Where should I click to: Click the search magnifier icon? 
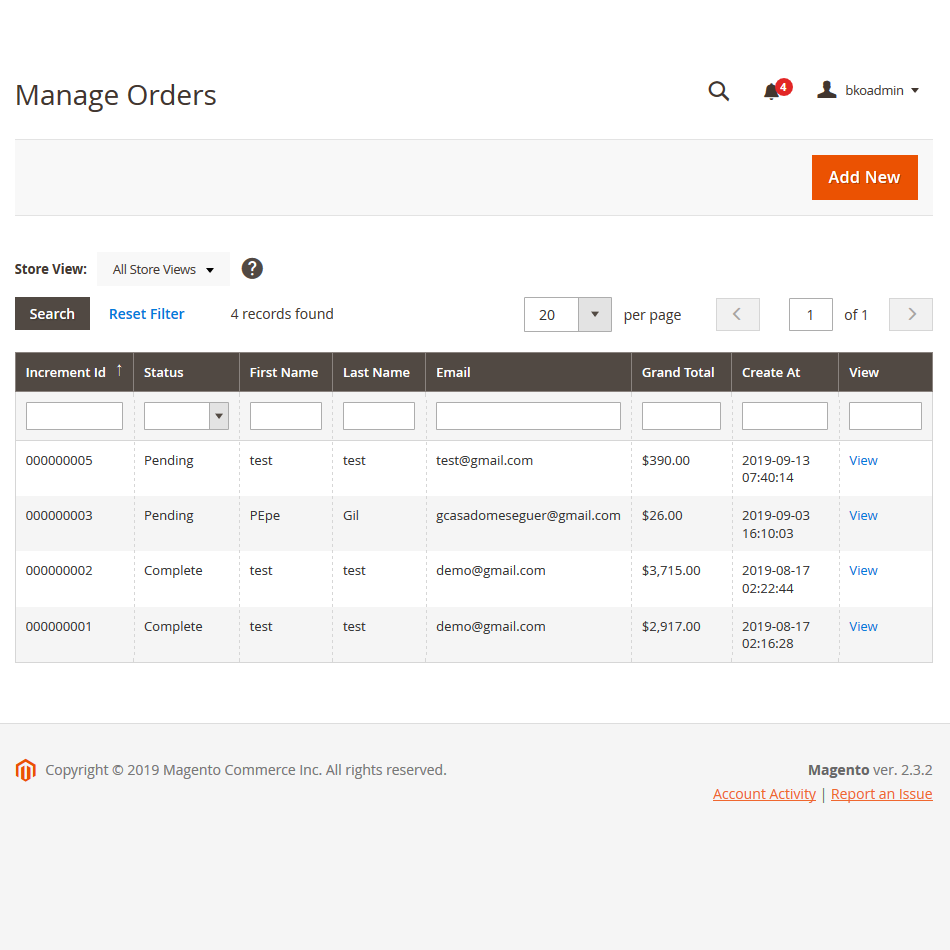click(x=718, y=91)
